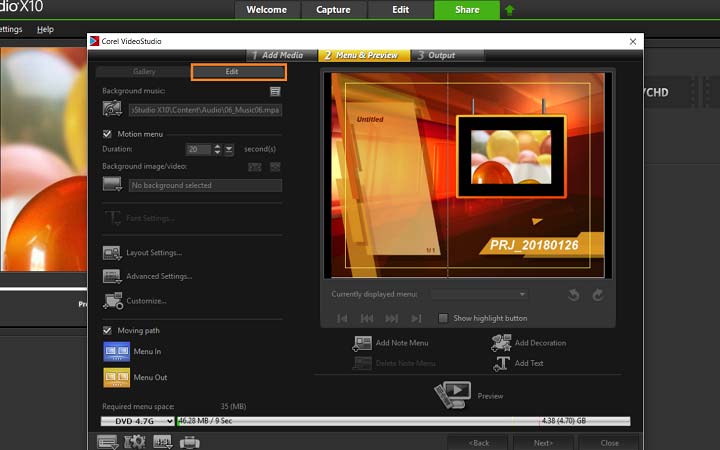Open Advanced Settings

click(112, 276)
